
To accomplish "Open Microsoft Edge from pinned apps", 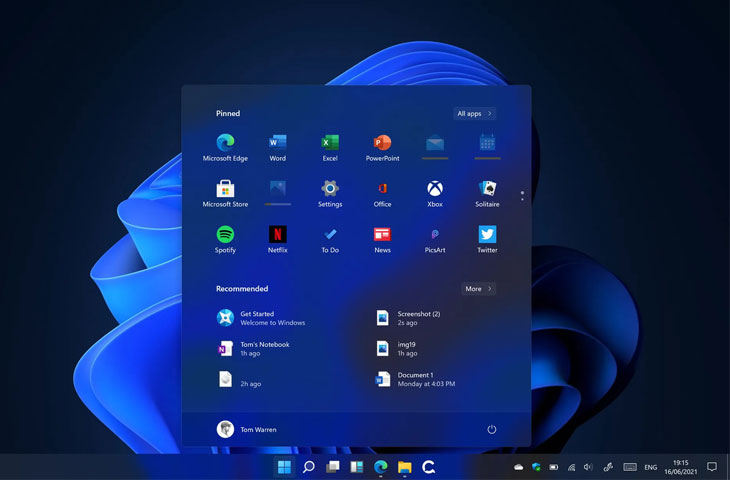I will pyautogui.click(x=225, y=143).
